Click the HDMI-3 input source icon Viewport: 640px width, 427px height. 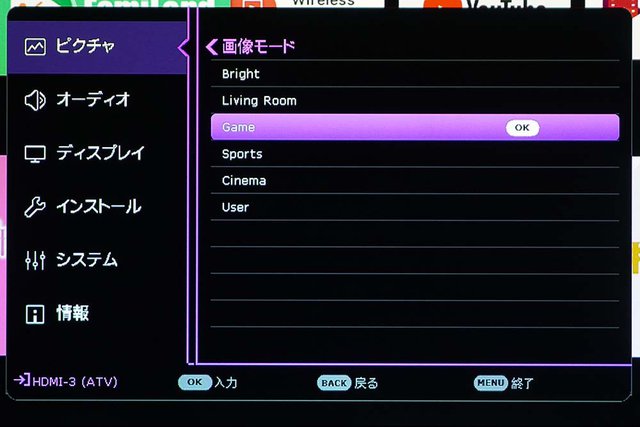coord(22,380)
